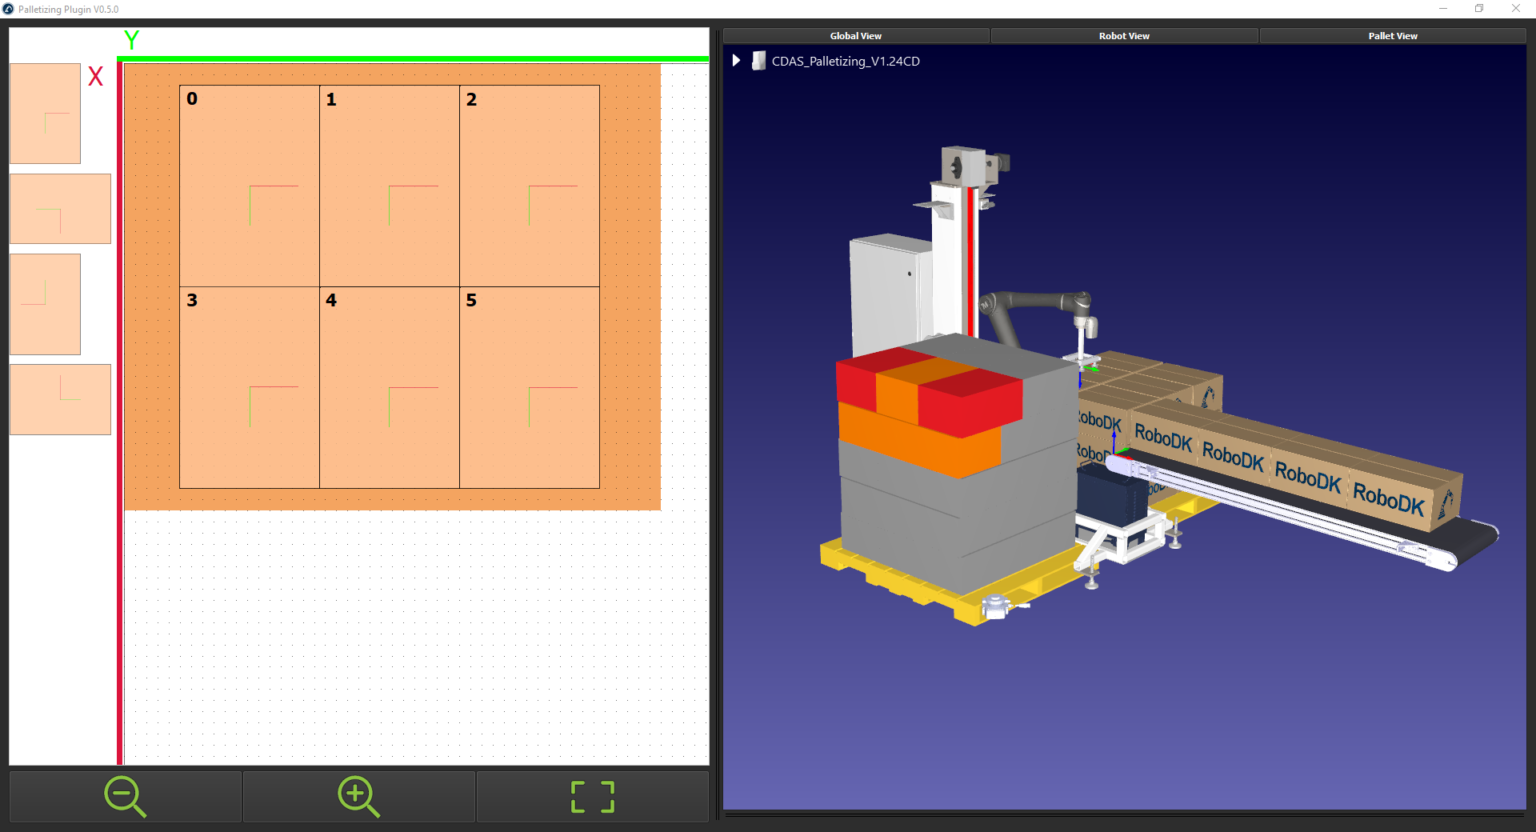
Task: Select the bottom layer thumbnail in the sidebar
Action: [60, 399]
